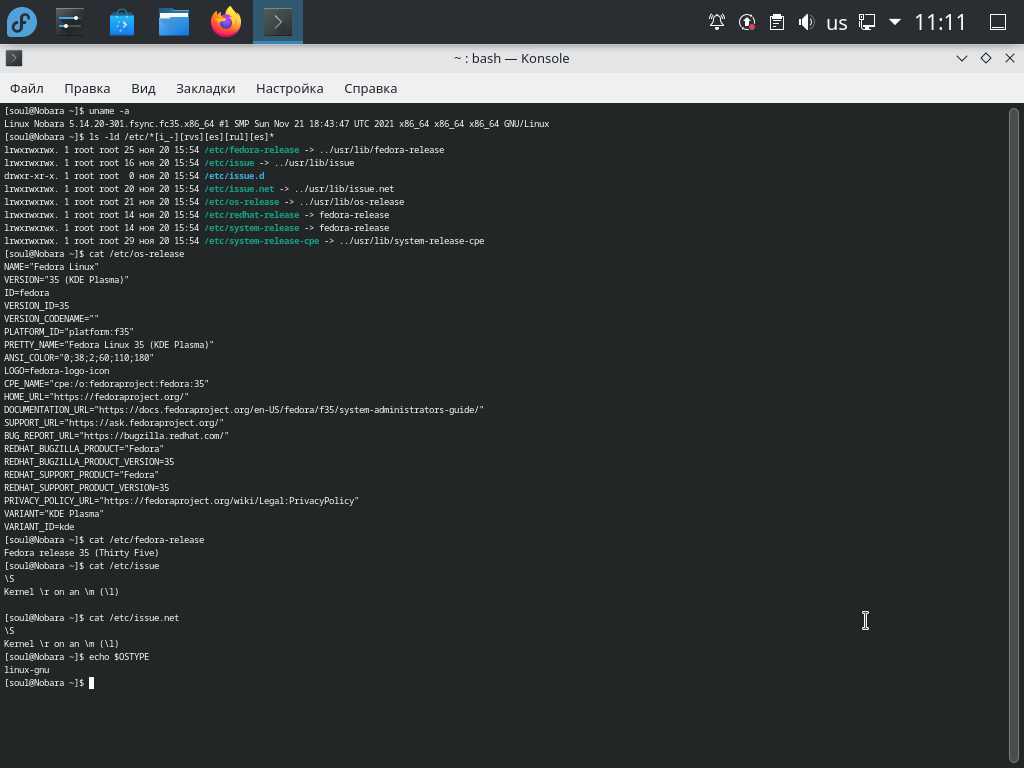Open the calendar from the 11:11 clock
Screen dimensions: 1024x768
[940, 22]
